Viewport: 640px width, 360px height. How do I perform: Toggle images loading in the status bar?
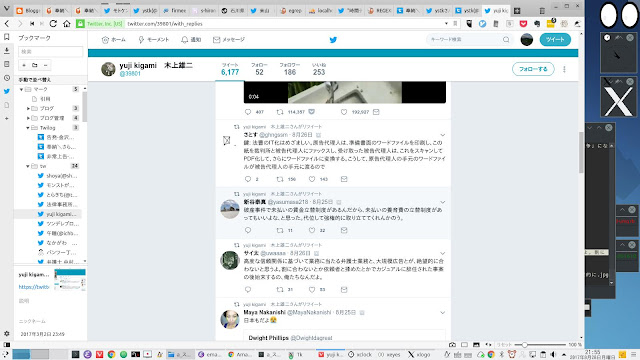click(x=476, y=344)
